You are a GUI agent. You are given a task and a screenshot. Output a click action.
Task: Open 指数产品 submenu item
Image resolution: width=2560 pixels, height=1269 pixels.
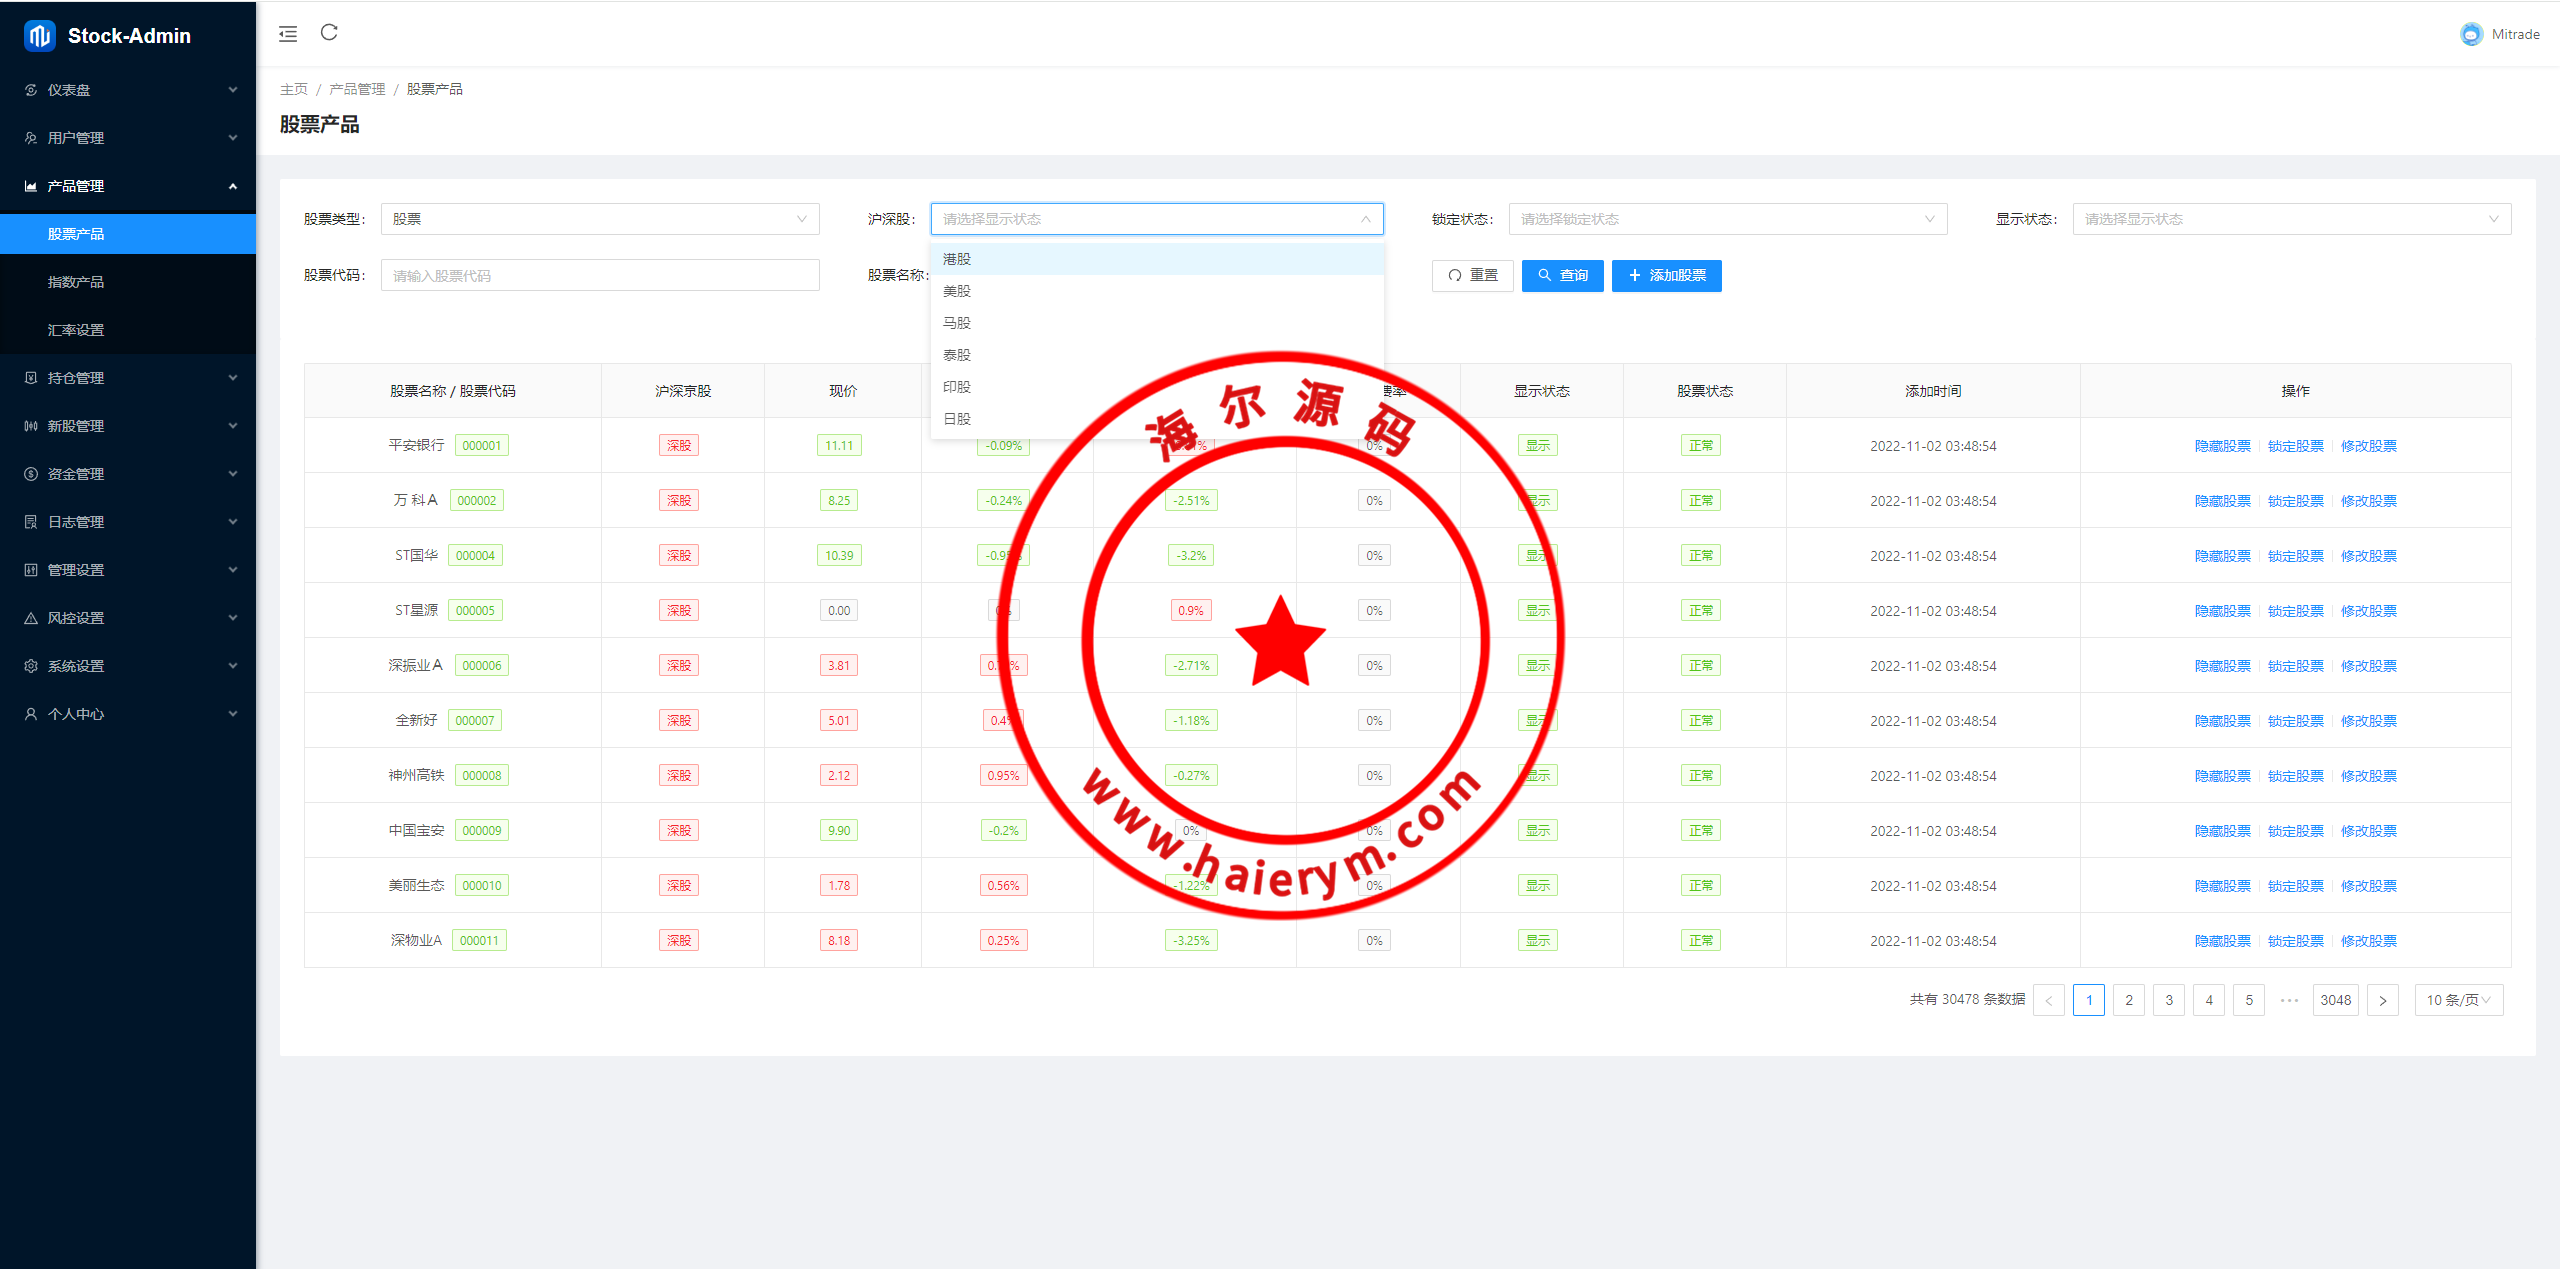(x=76, y=282)
